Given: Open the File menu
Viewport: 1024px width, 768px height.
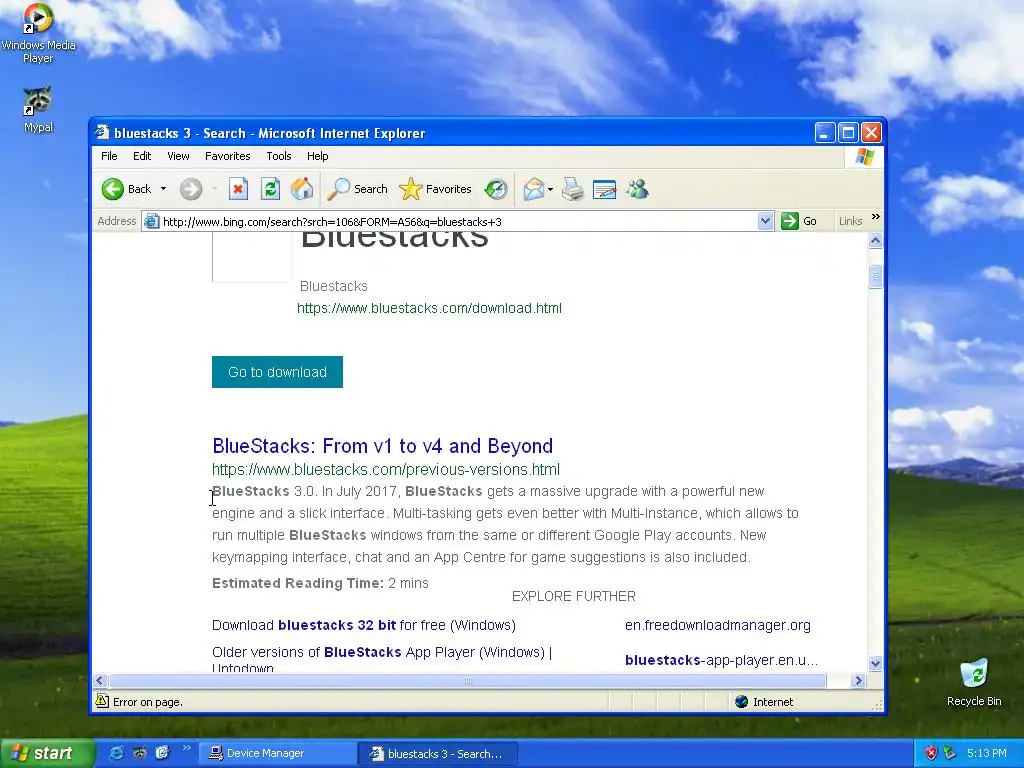Looking at the screenshot, I should (109, 156).
